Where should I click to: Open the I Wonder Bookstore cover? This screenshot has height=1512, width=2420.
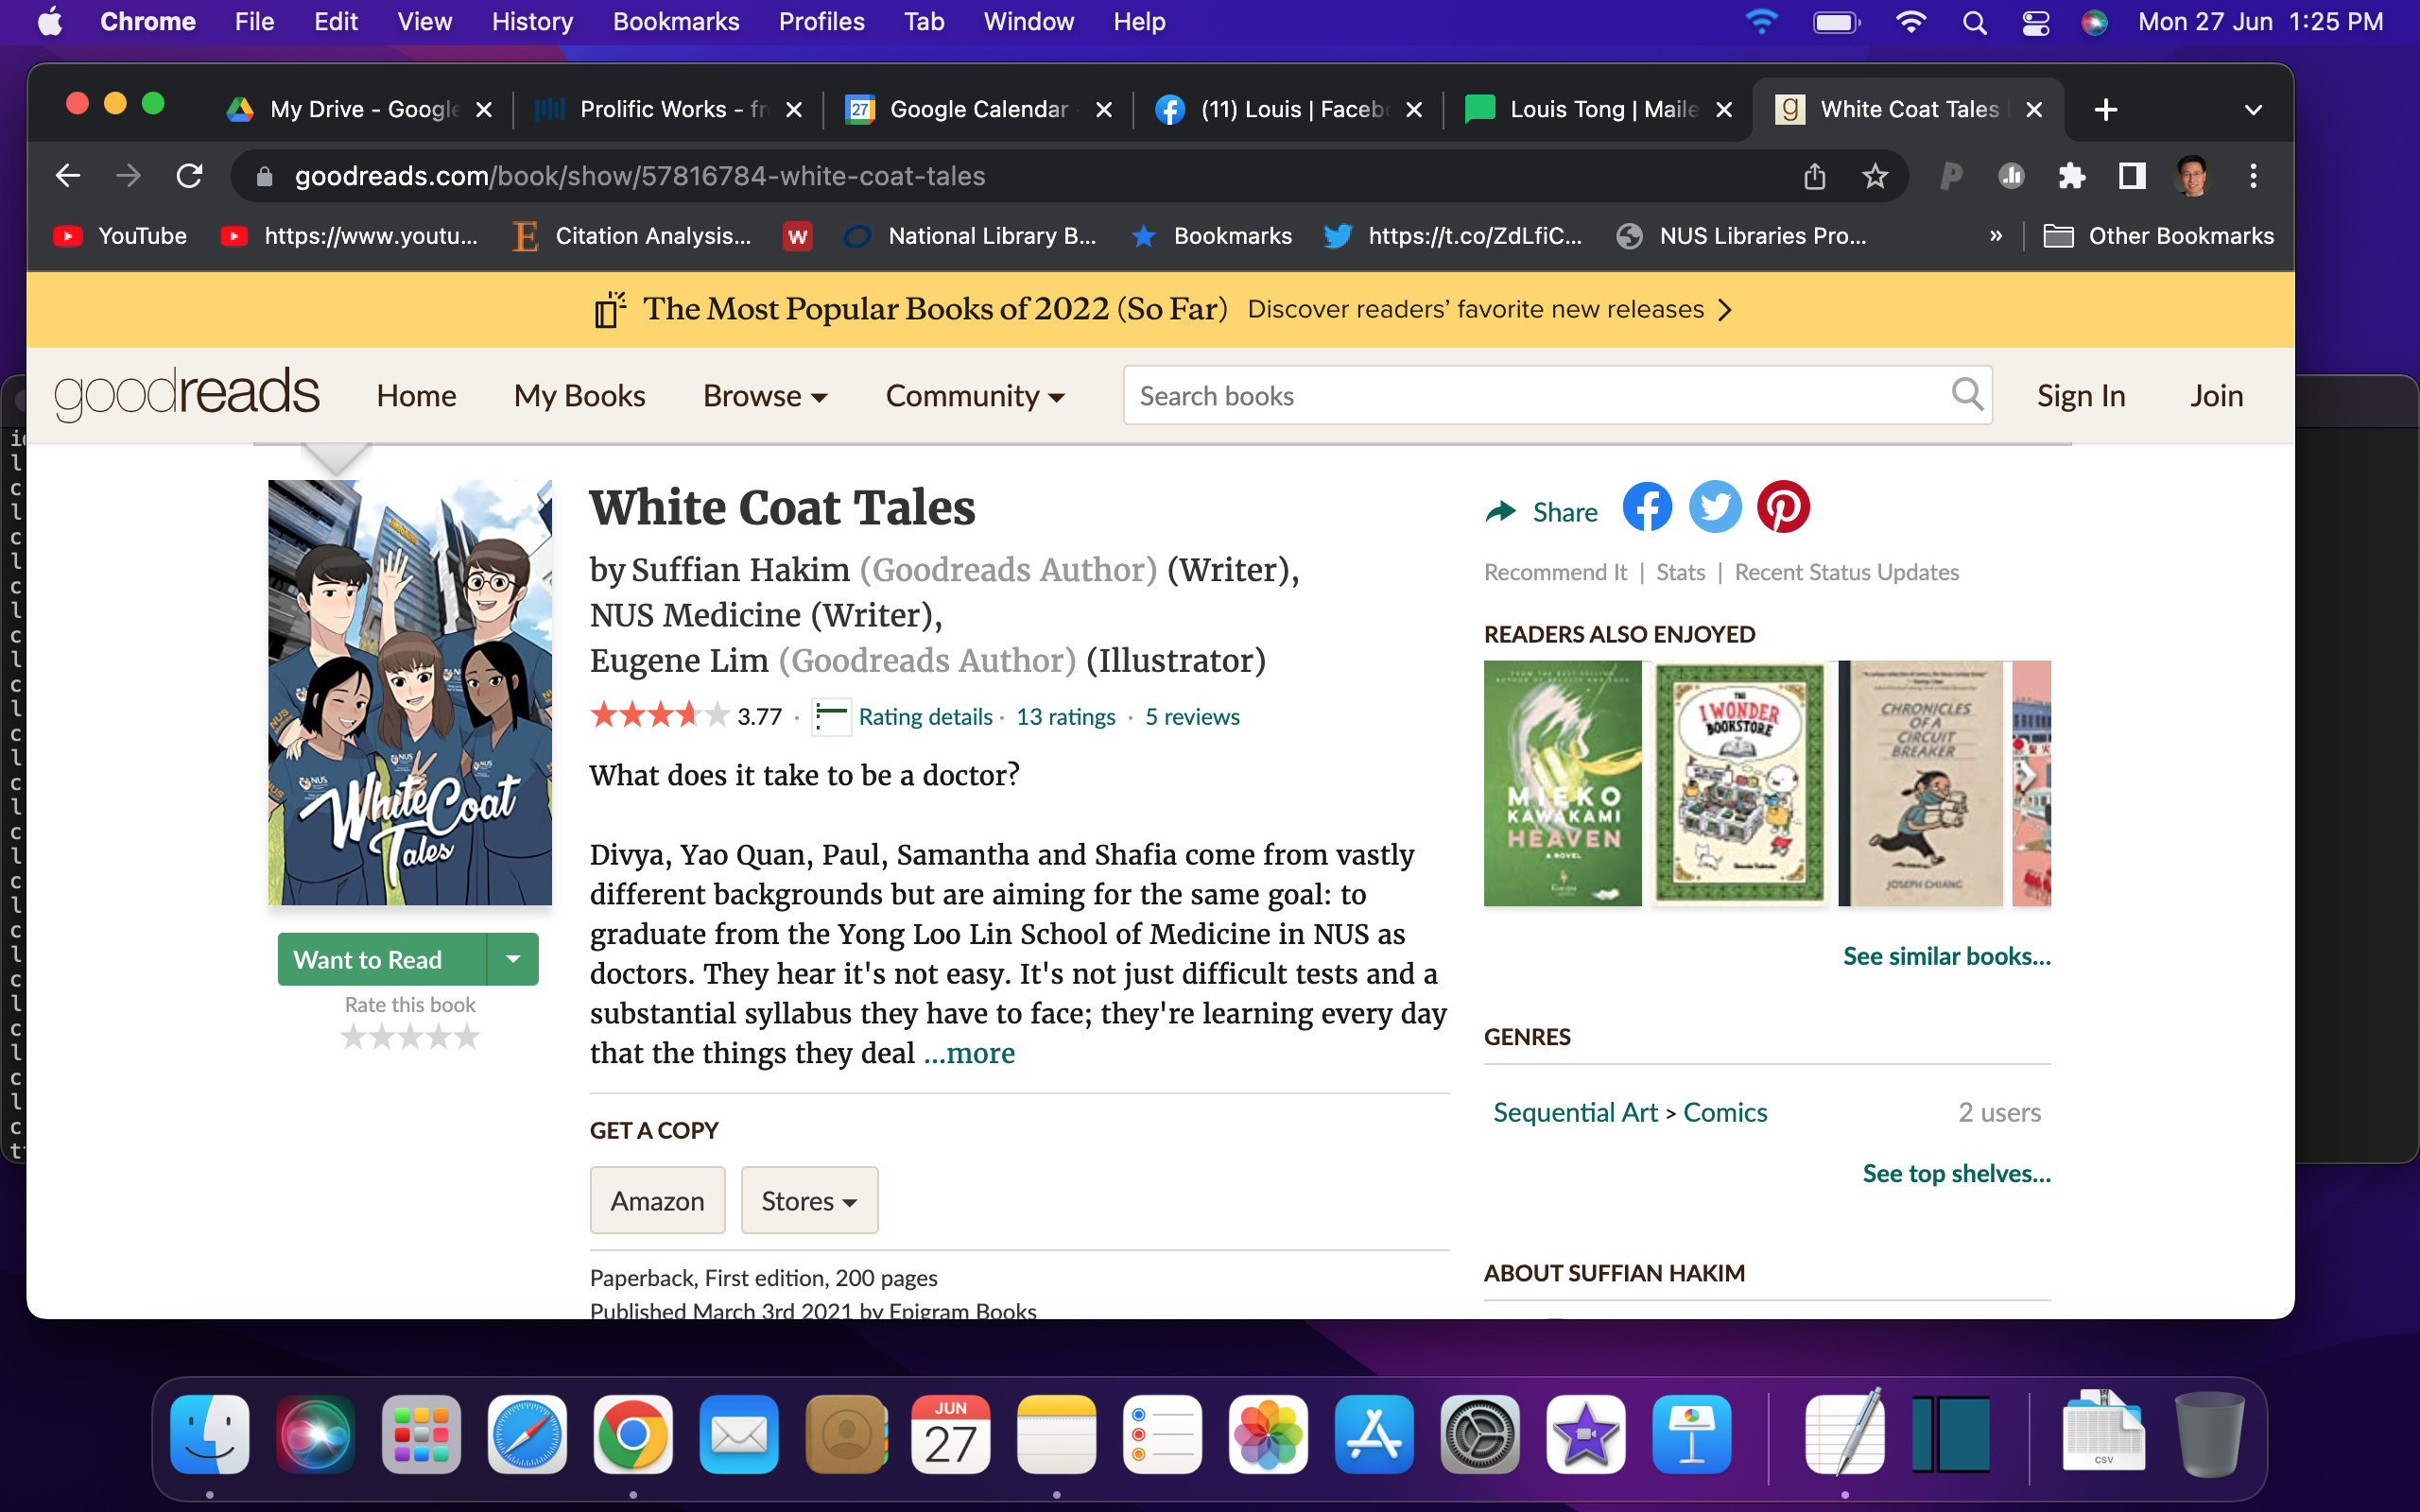coord(1739,783)
